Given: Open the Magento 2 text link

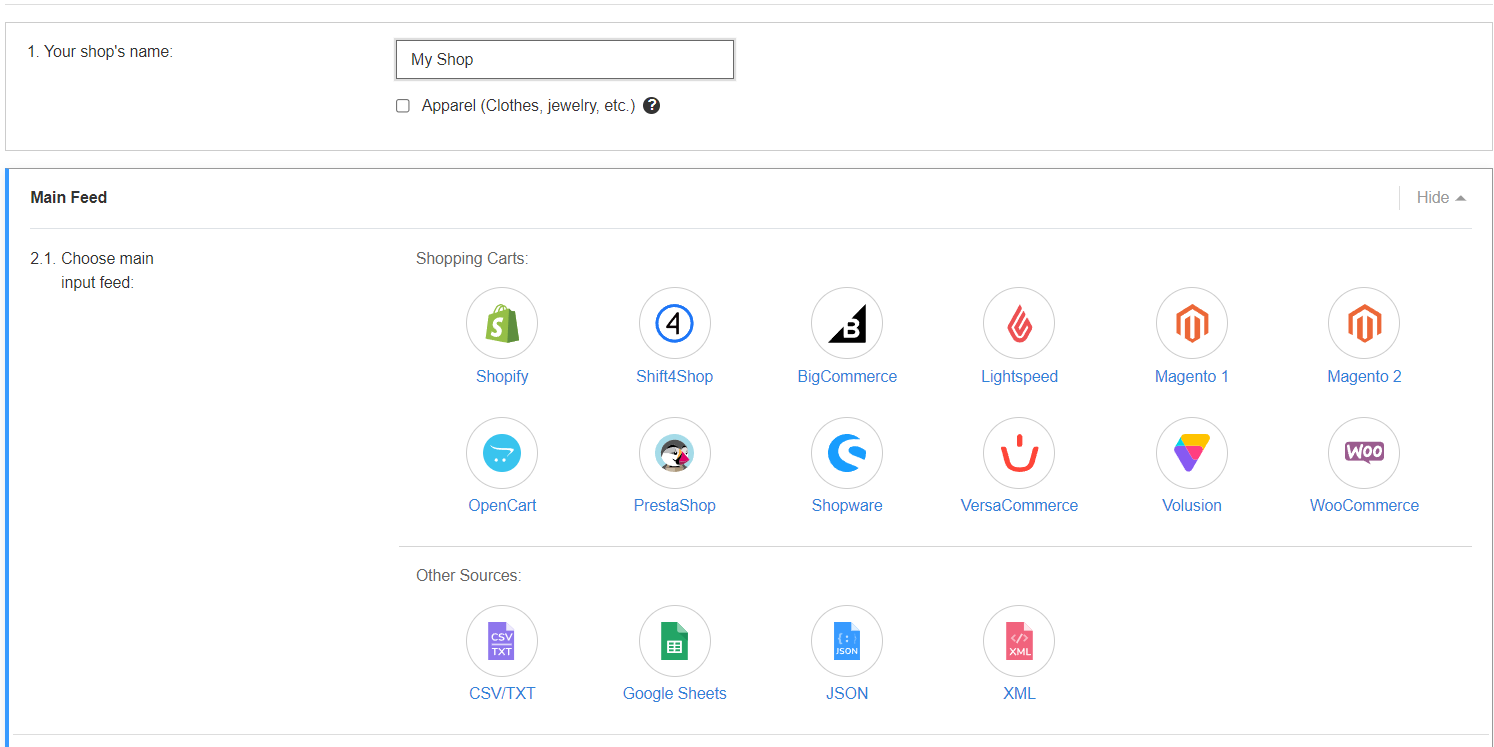Looking at the screenshot, I should click(x=1364, y=377).
